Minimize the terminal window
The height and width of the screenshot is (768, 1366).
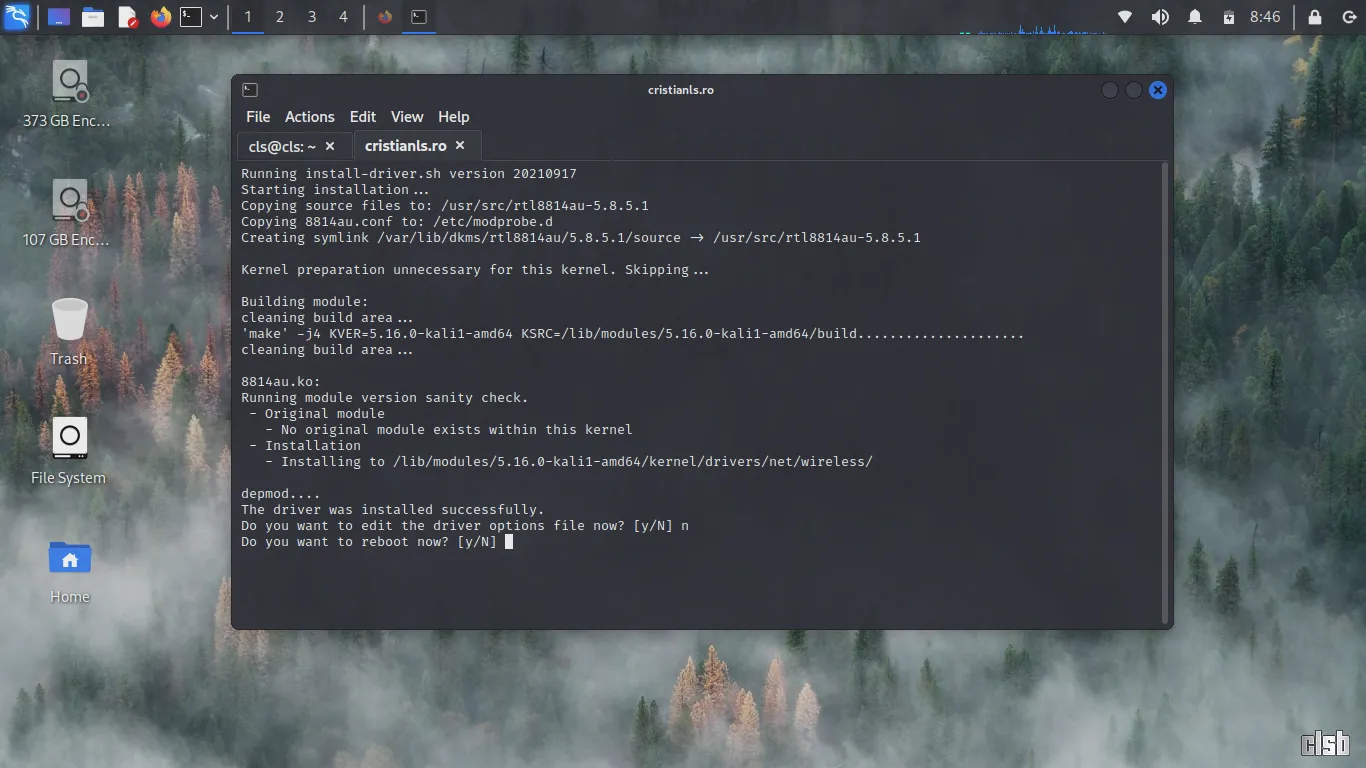coord(1110,90)
